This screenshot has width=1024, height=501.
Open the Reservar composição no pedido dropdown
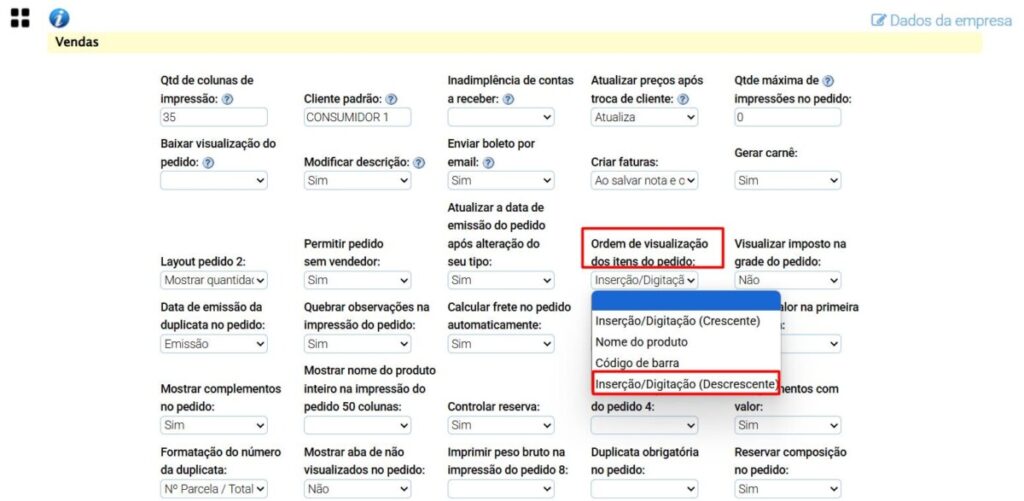(788, 488)
